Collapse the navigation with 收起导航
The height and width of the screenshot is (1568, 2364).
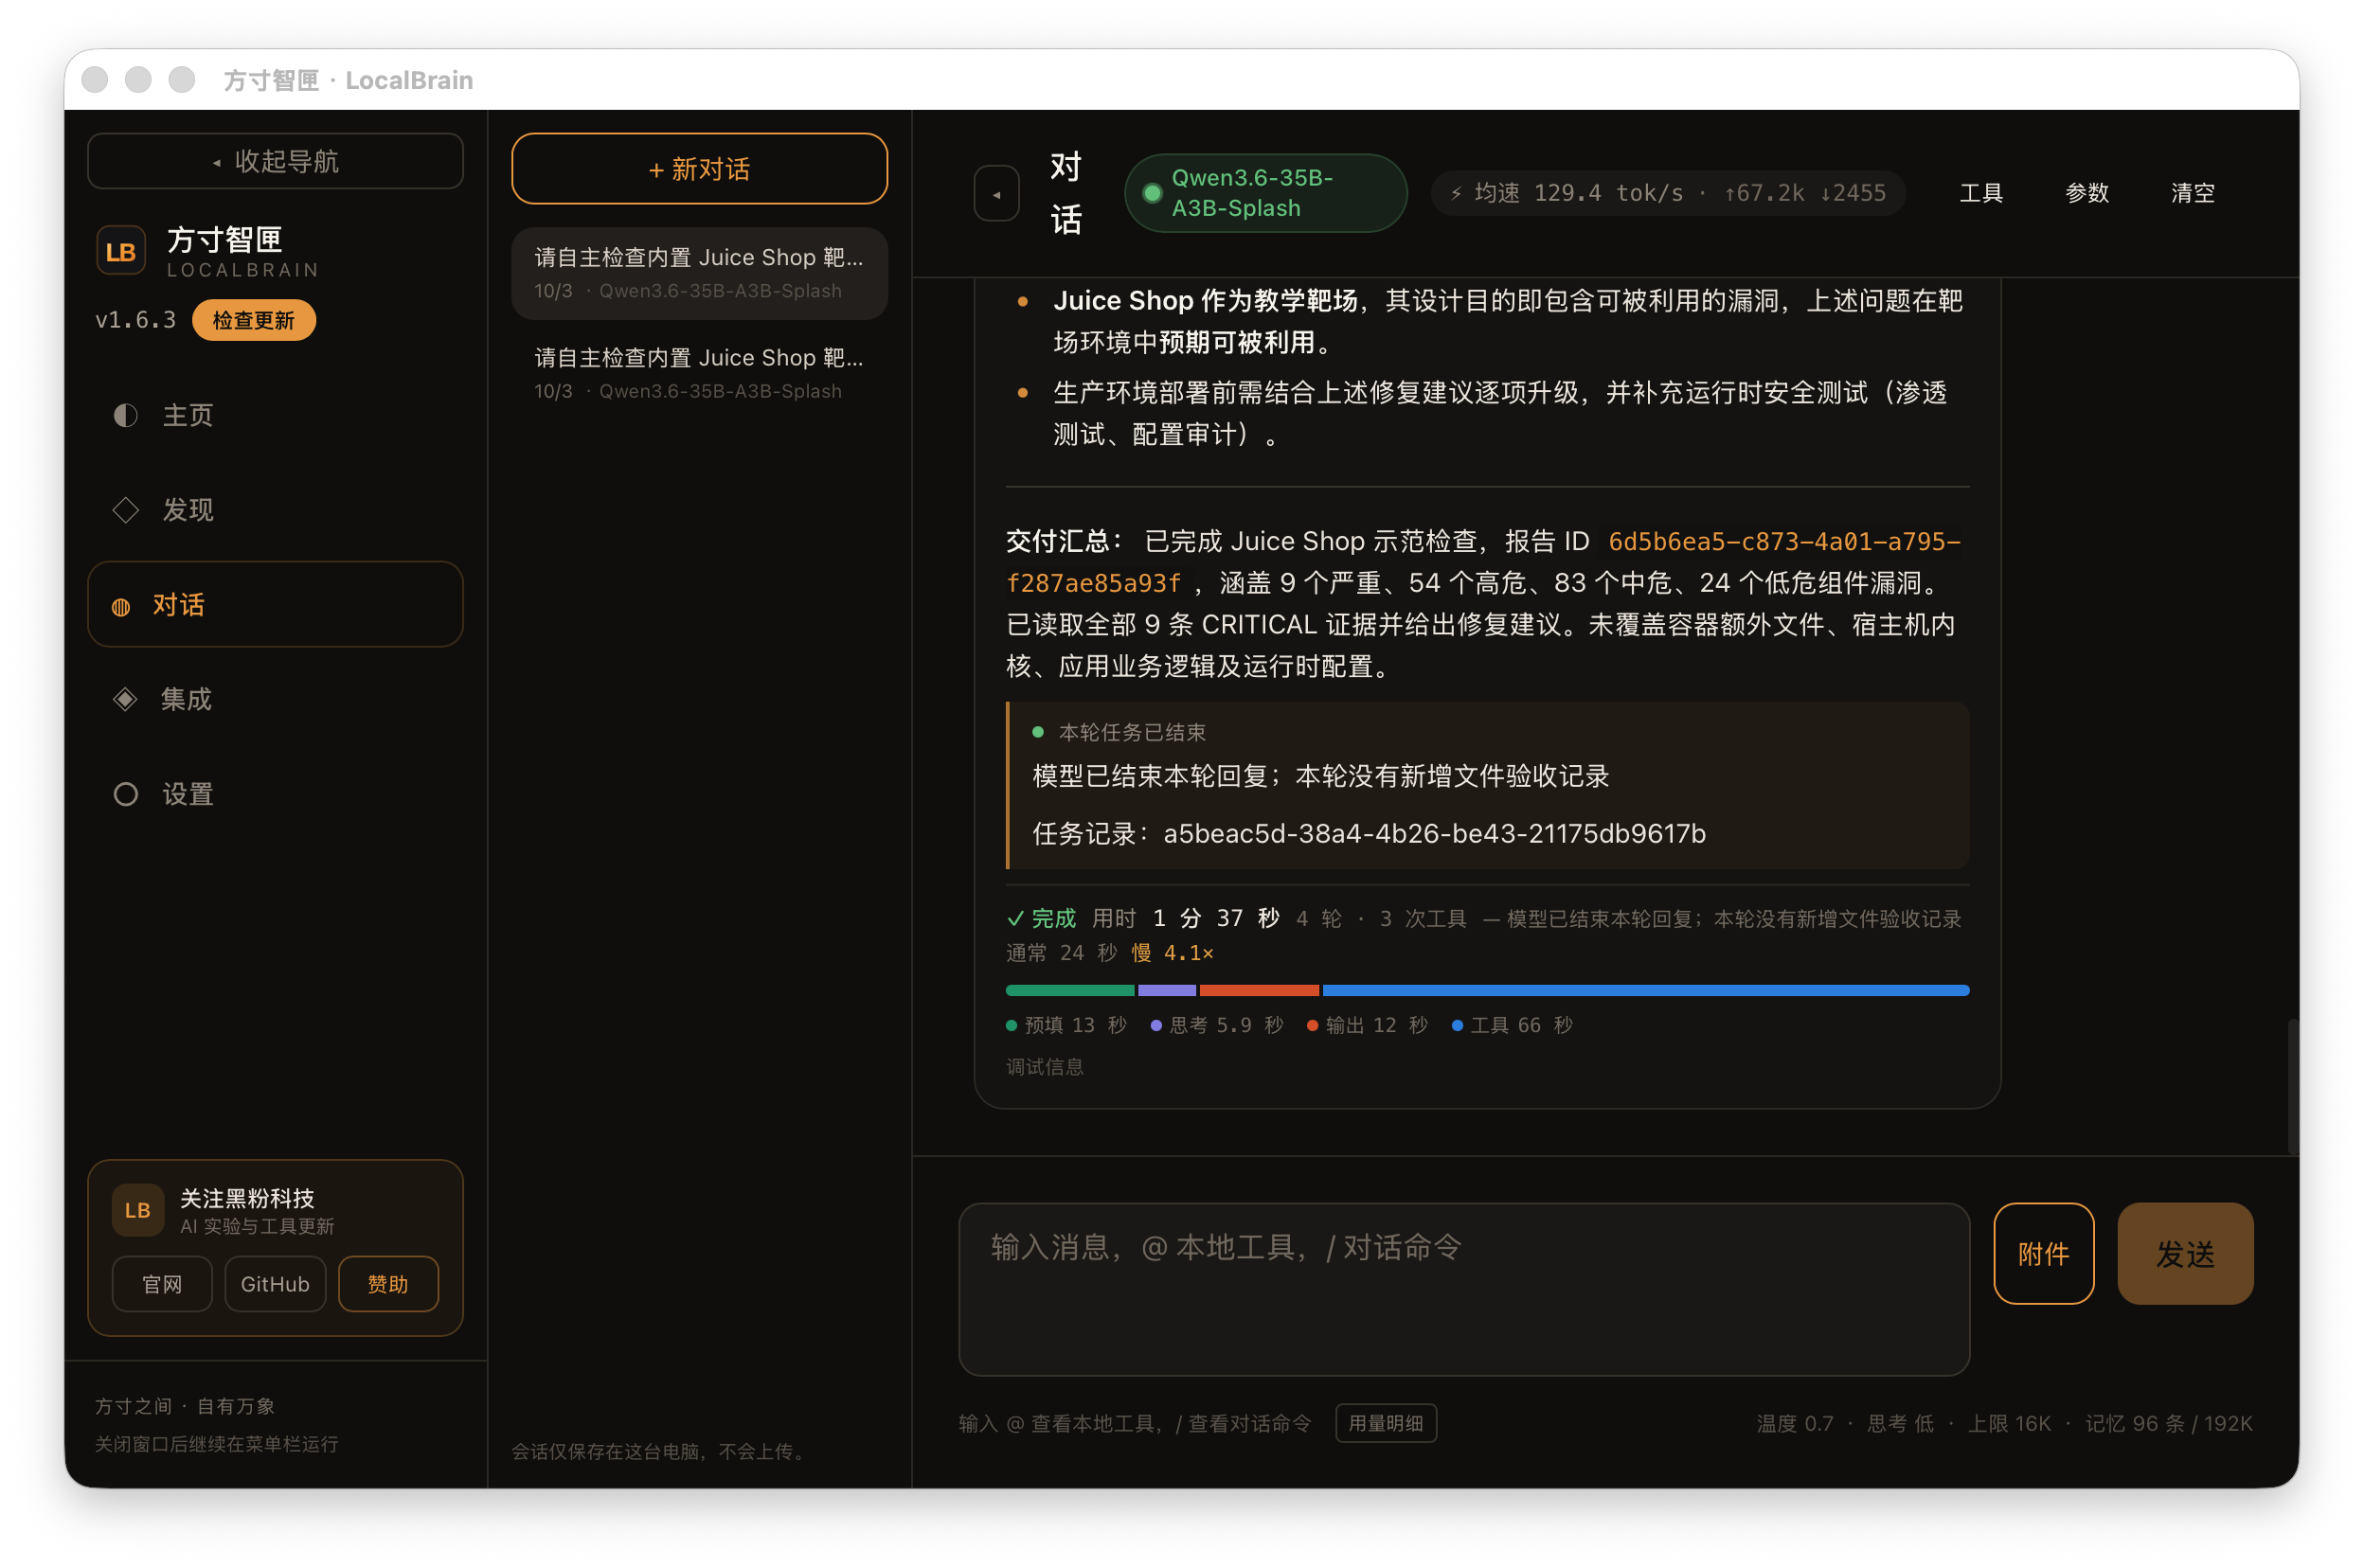(x=275, y=161)
